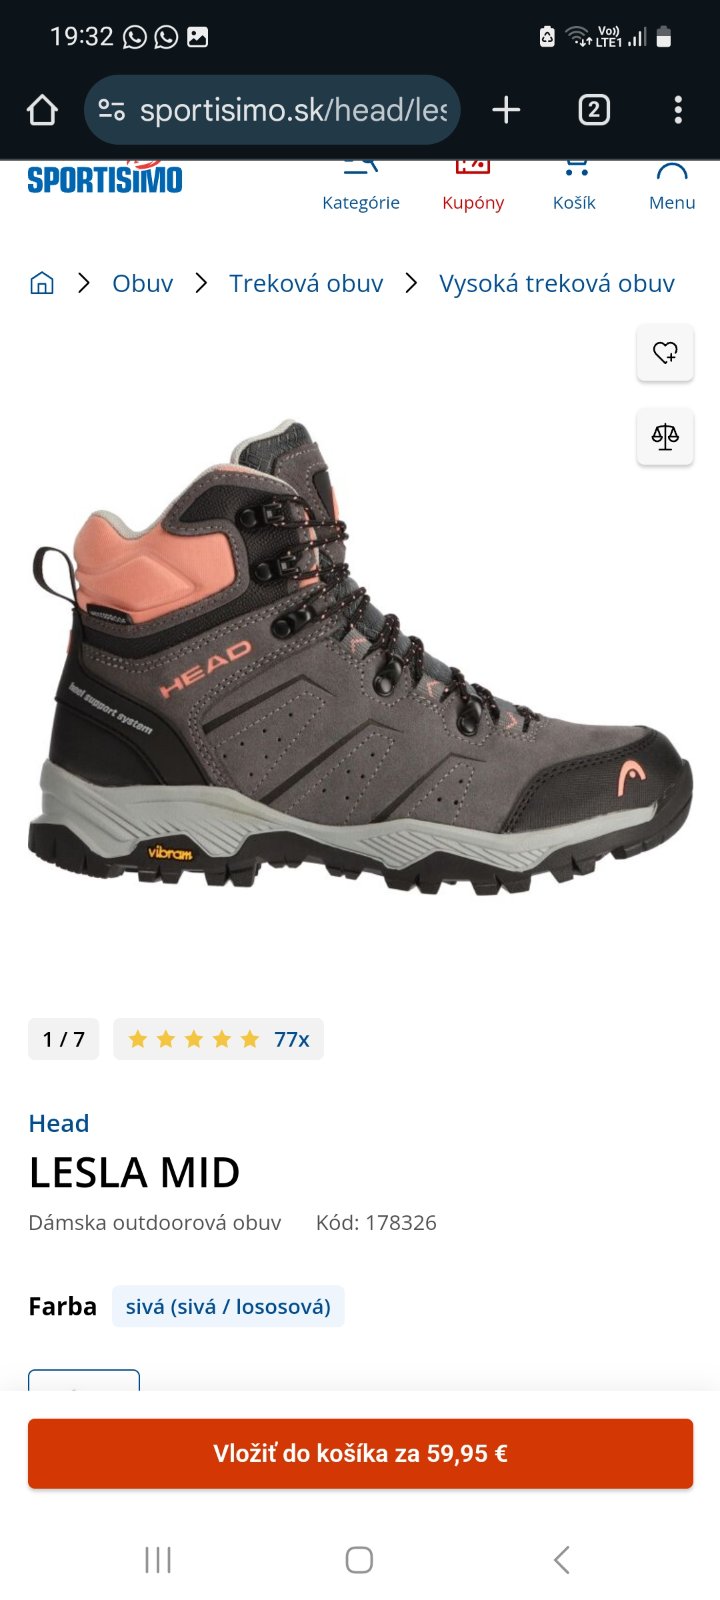Show open tabs switcher
The height and width of the screenshot is (1600, 720).
tap(594, 110)
